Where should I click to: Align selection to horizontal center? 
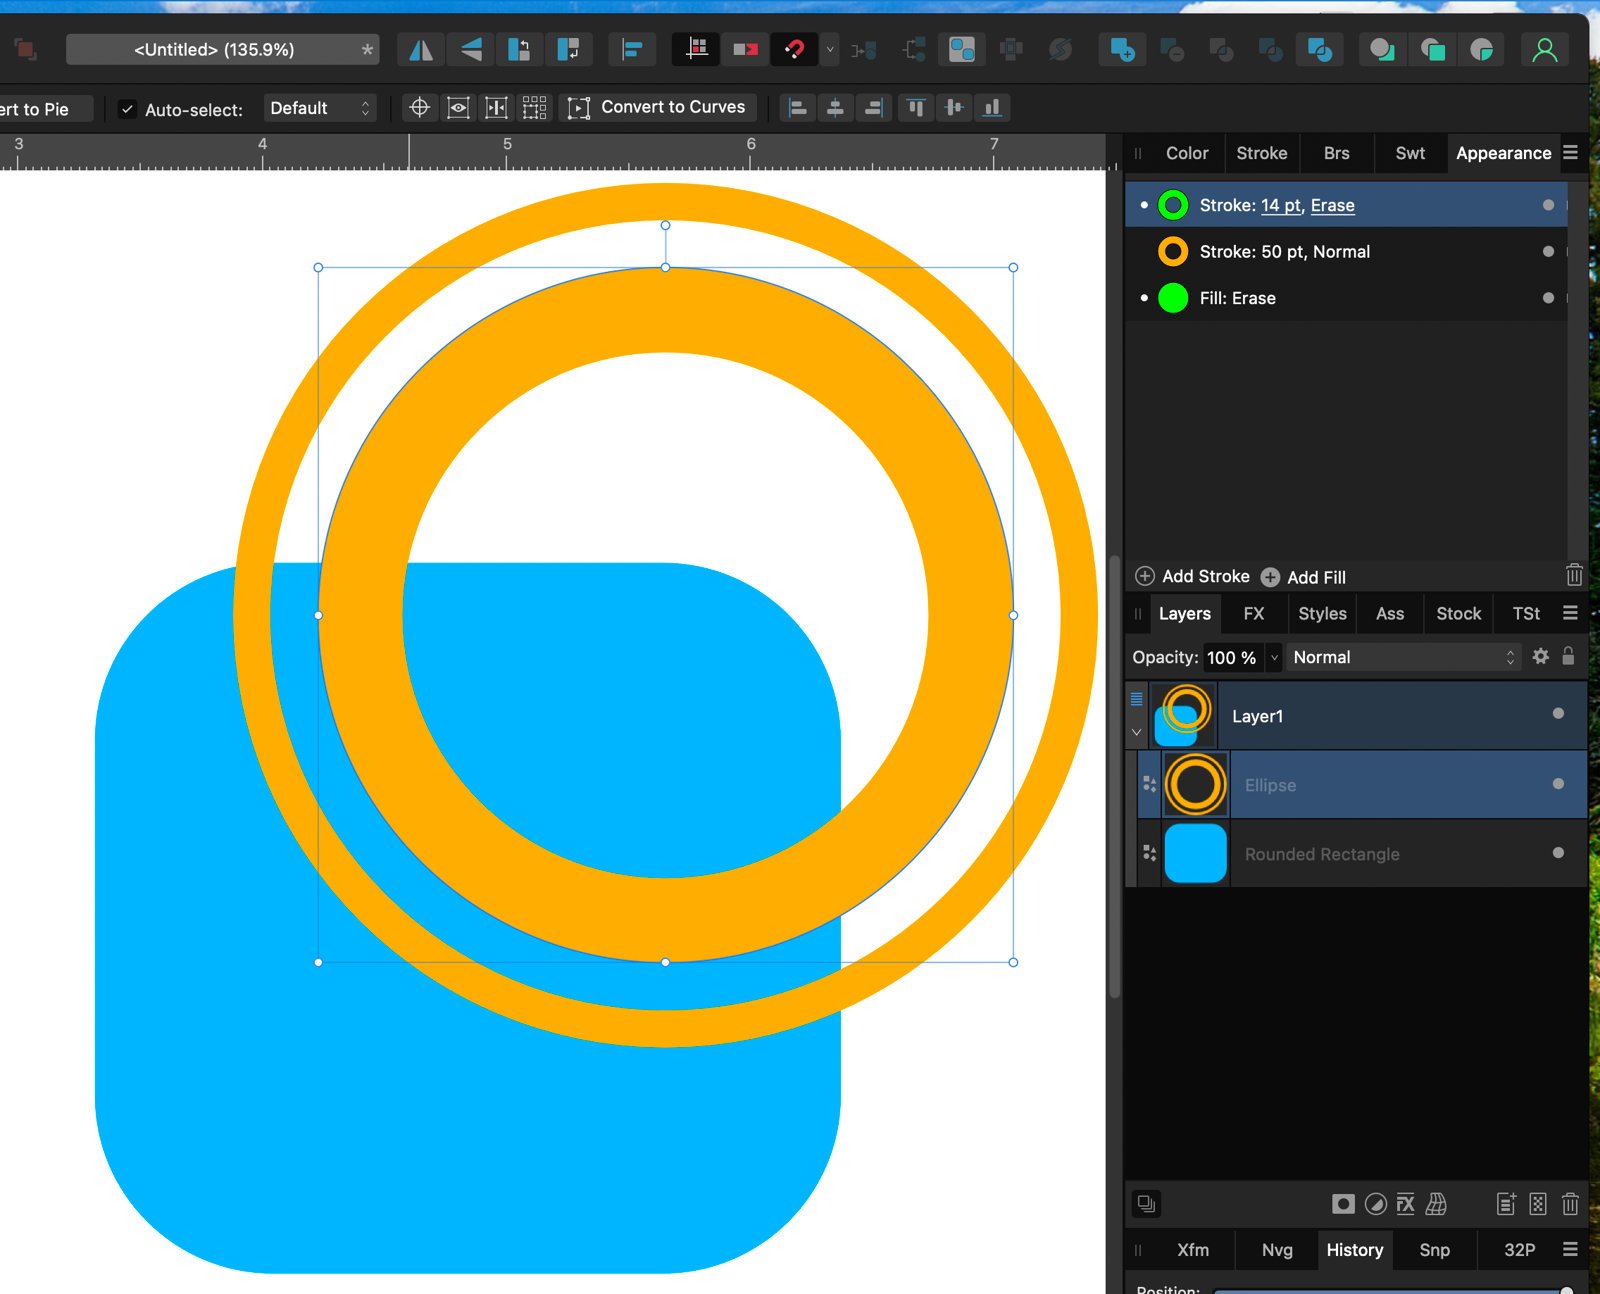[x=835, y=108]
